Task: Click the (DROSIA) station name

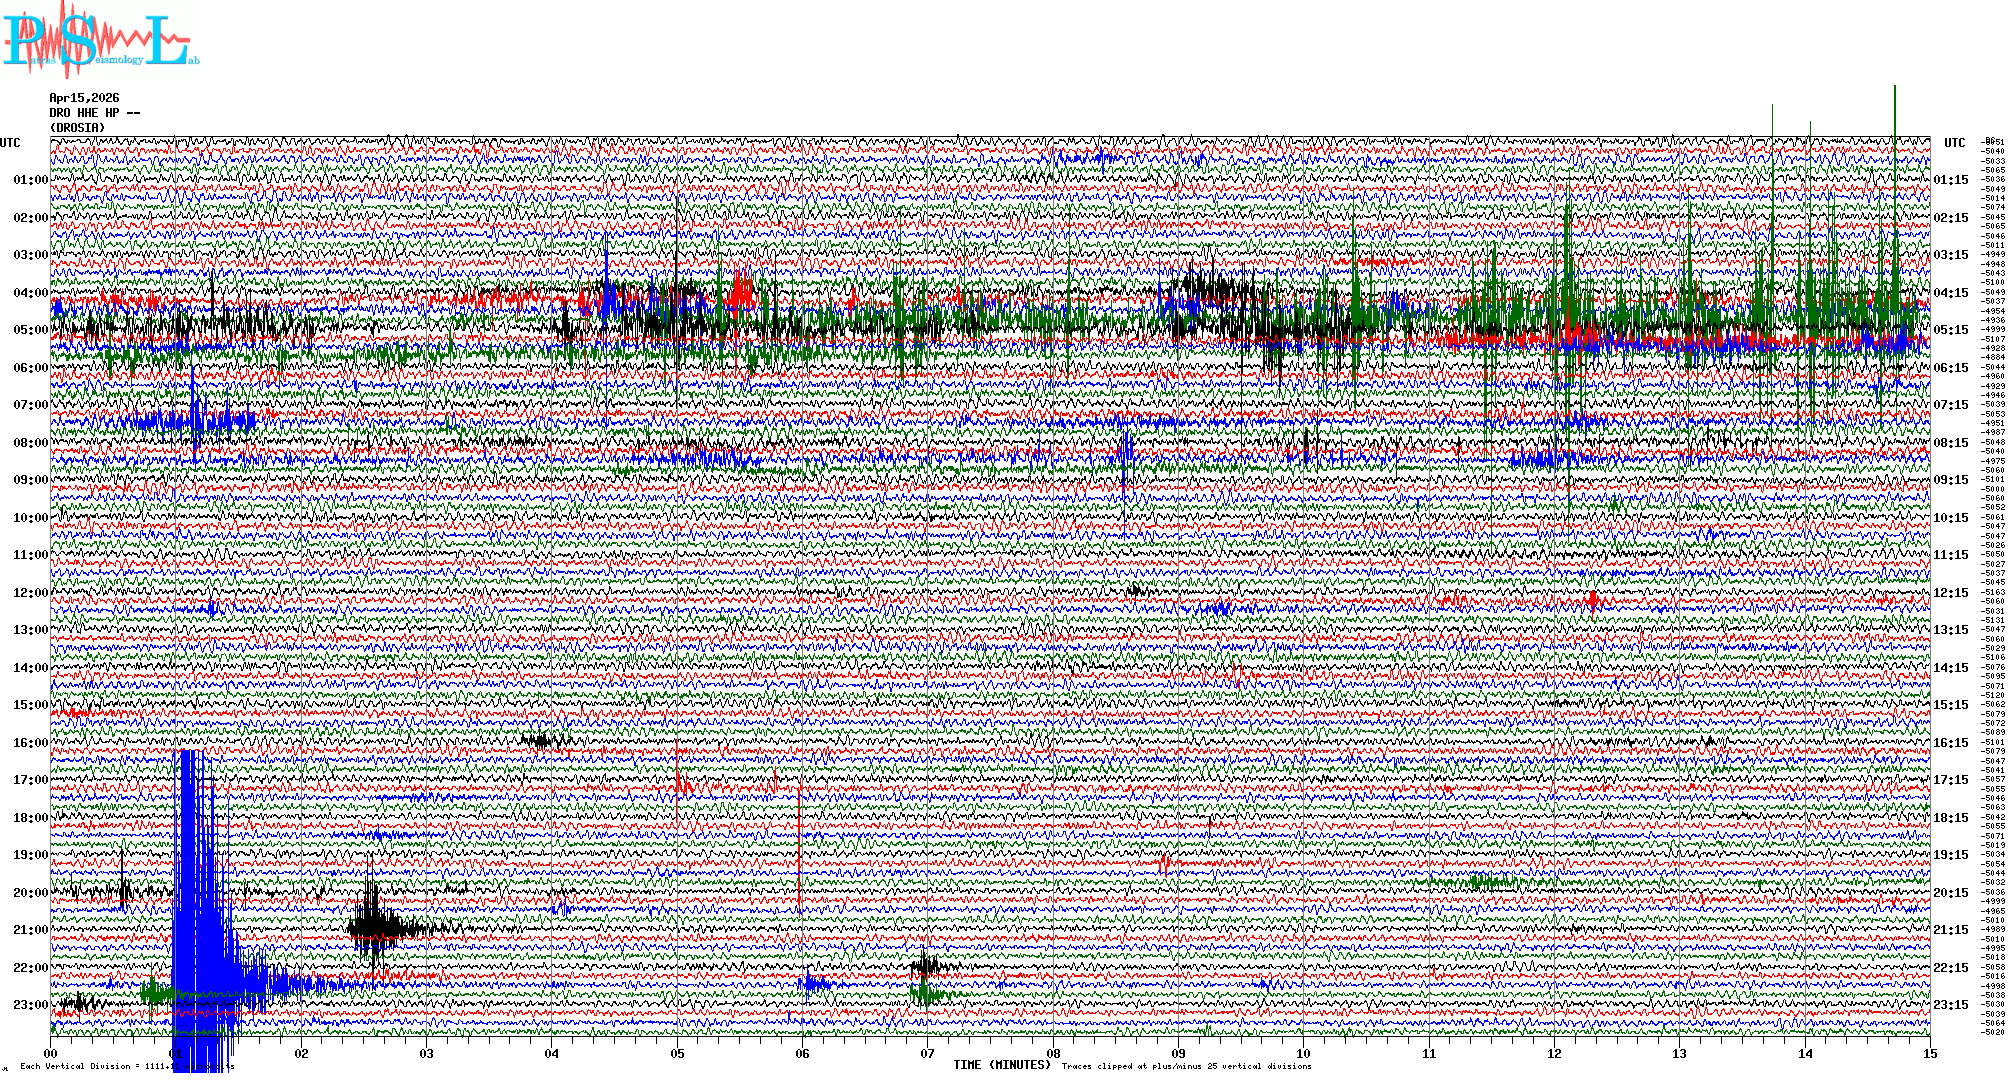Action: pos(77,128)
